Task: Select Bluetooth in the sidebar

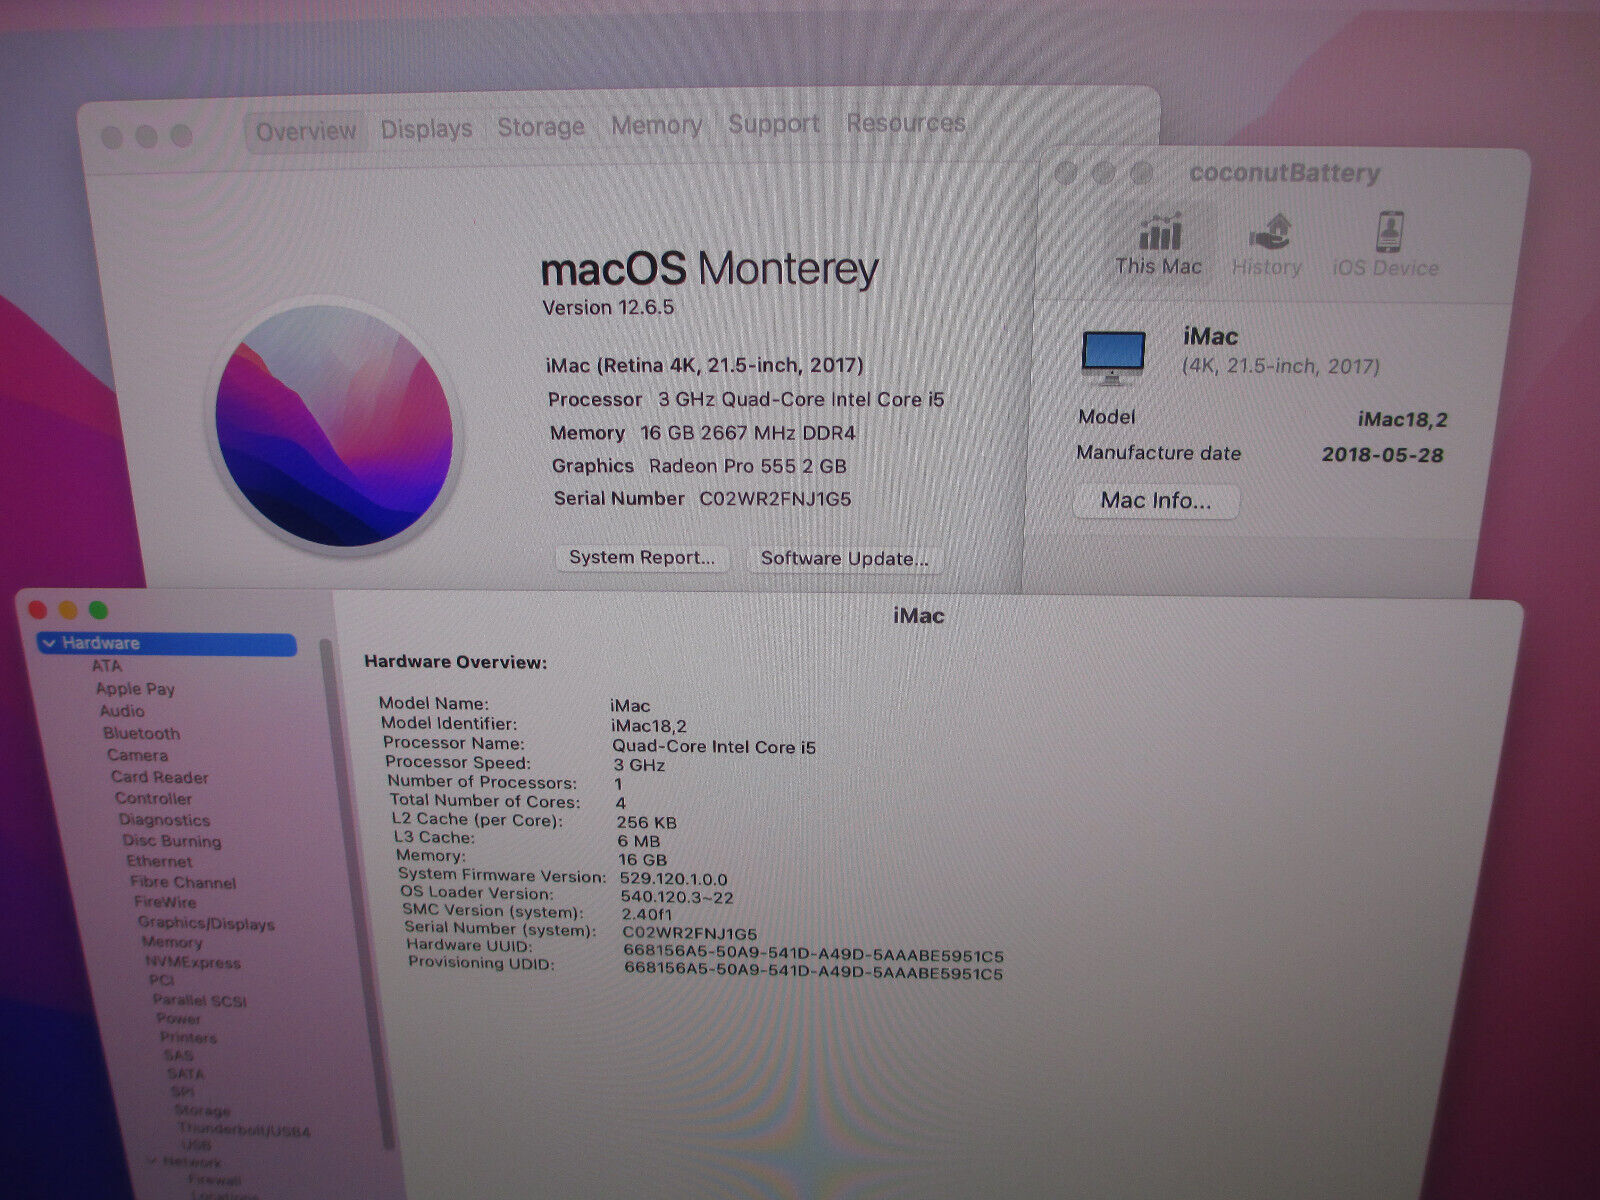Action: (x=142, y=733)
